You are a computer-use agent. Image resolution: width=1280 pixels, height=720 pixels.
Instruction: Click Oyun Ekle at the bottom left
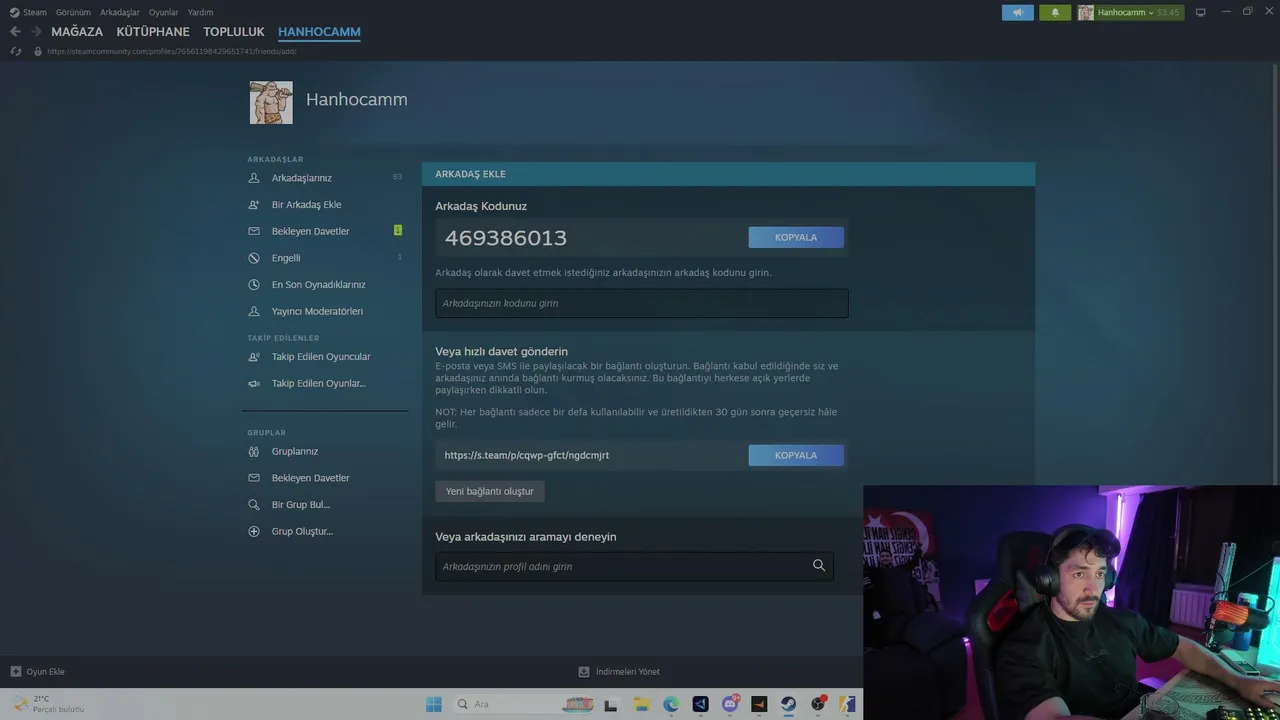46,672
